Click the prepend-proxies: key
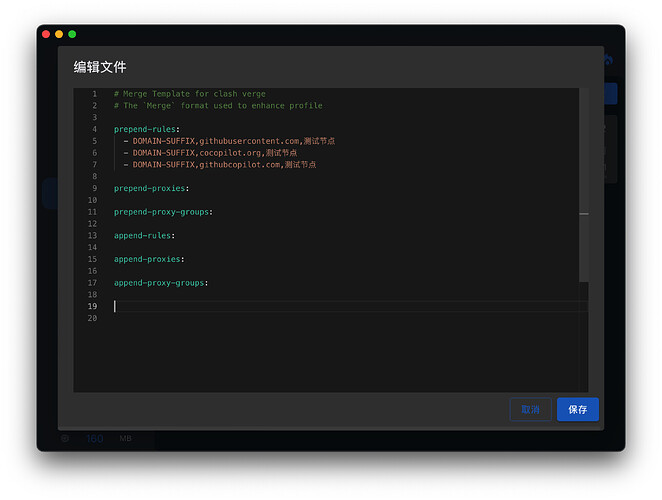Image resolution: width=662 pixels, height=500 pixels. pyautogui.click(x=152, y=188)
